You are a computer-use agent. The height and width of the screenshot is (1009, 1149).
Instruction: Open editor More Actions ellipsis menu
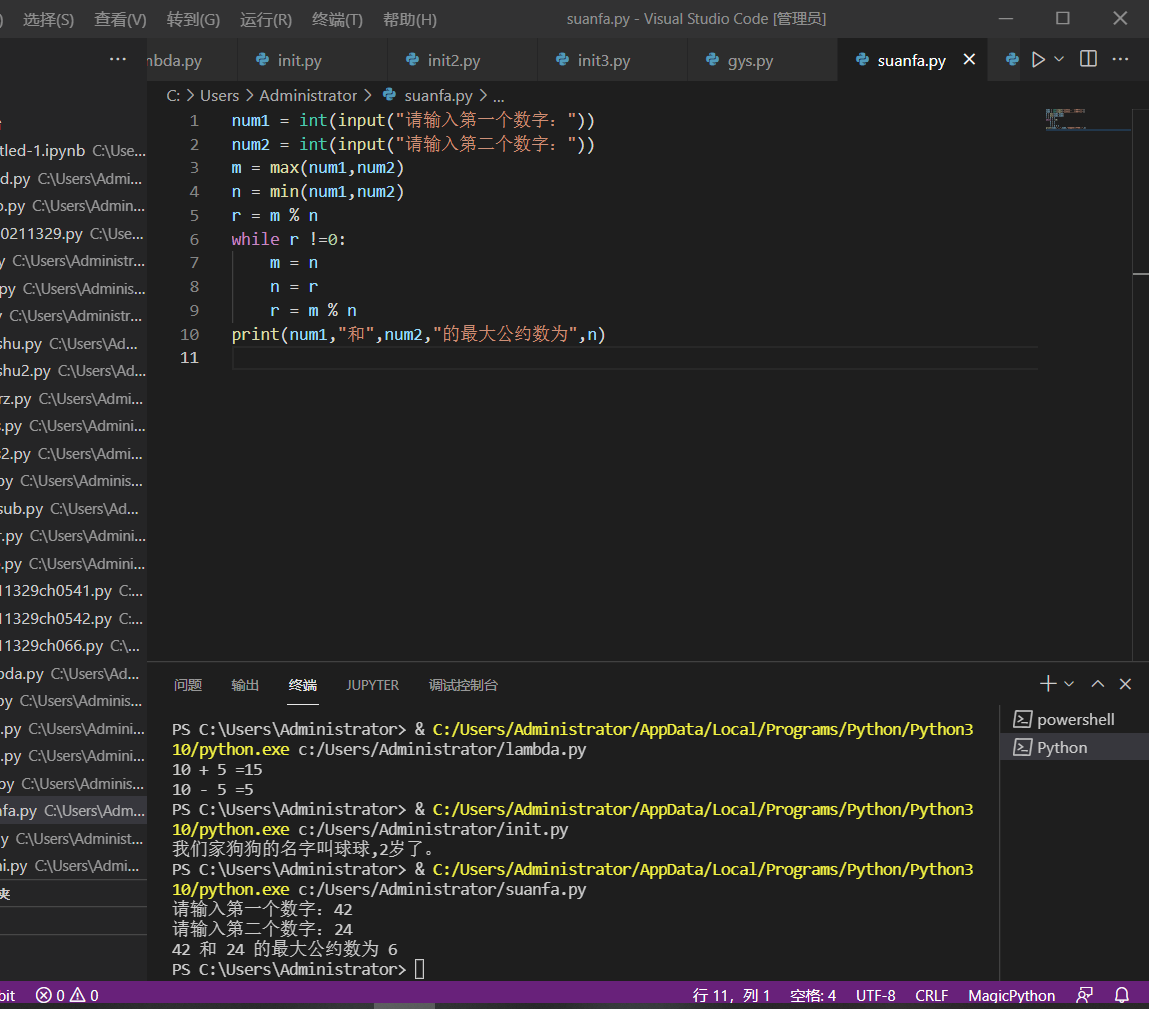click(1121, 60)
